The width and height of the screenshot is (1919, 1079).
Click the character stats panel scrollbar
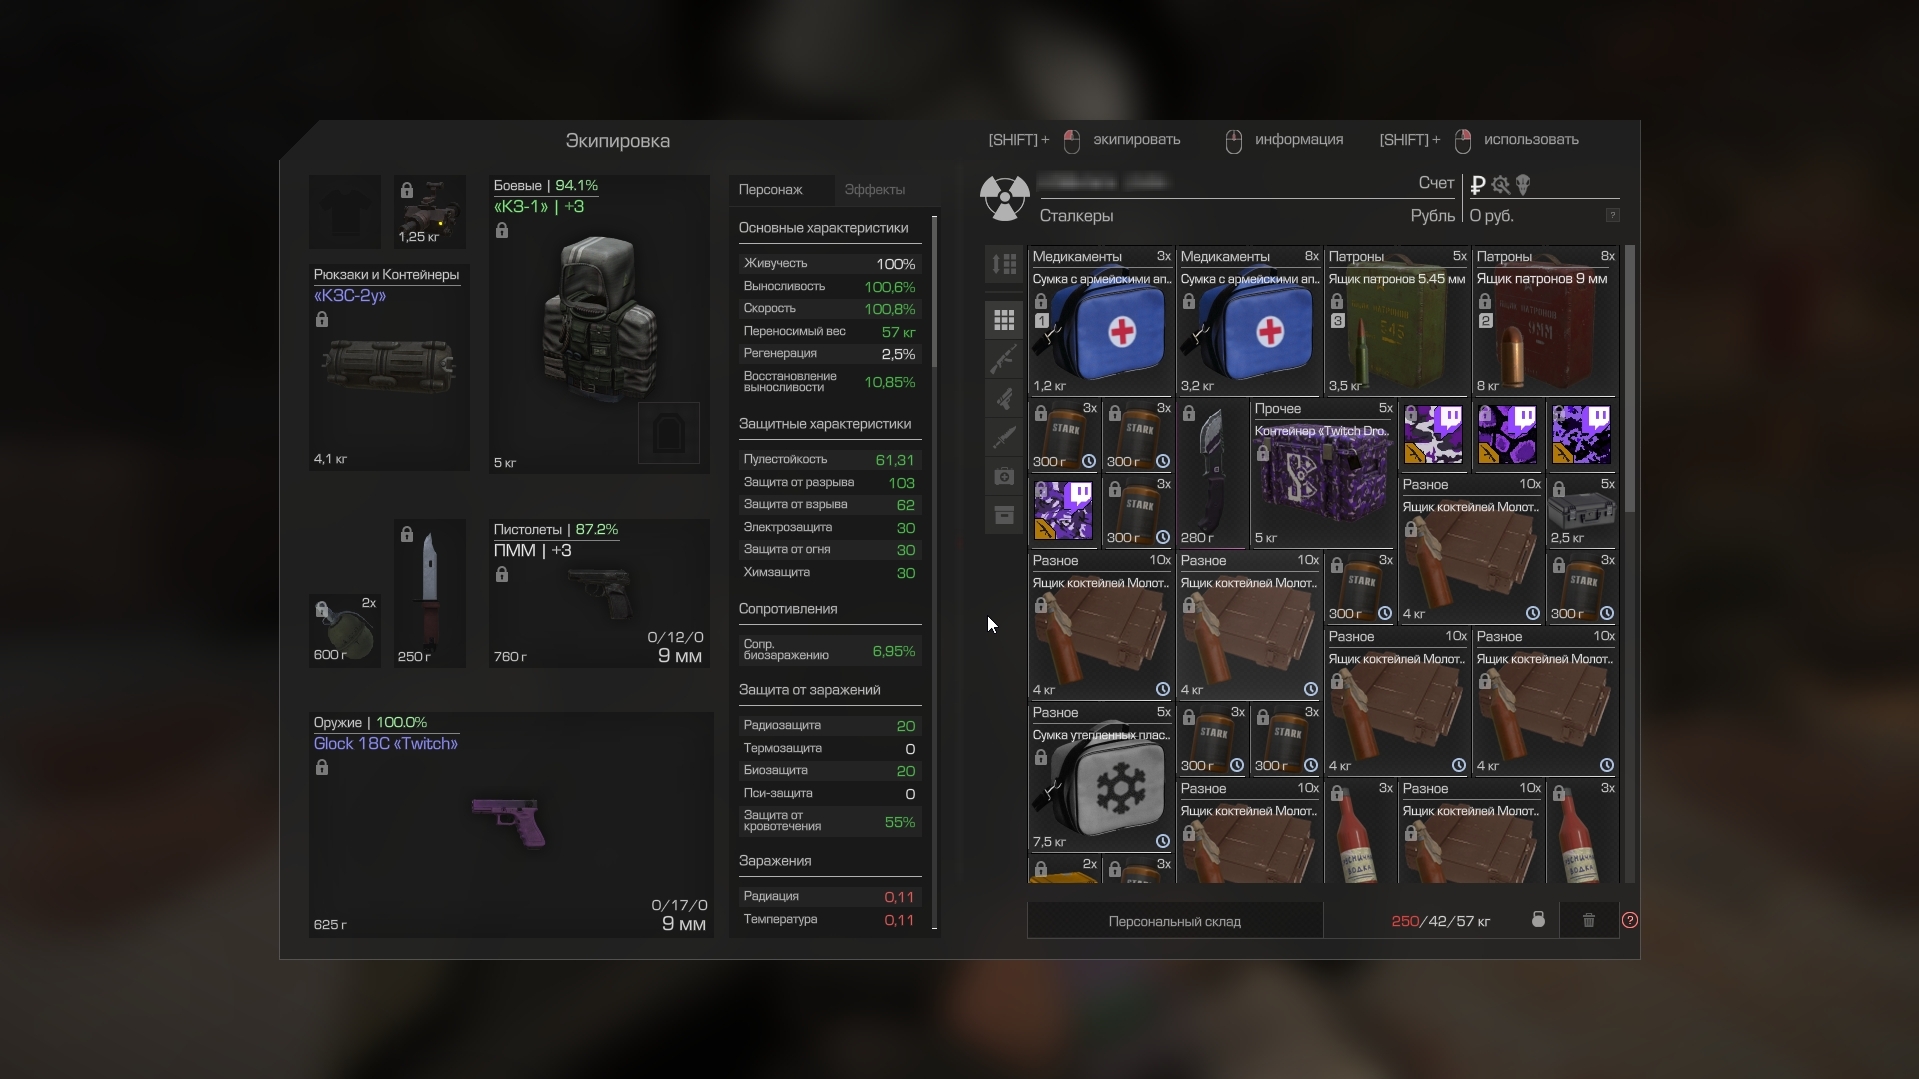click(x=934, y=292)
